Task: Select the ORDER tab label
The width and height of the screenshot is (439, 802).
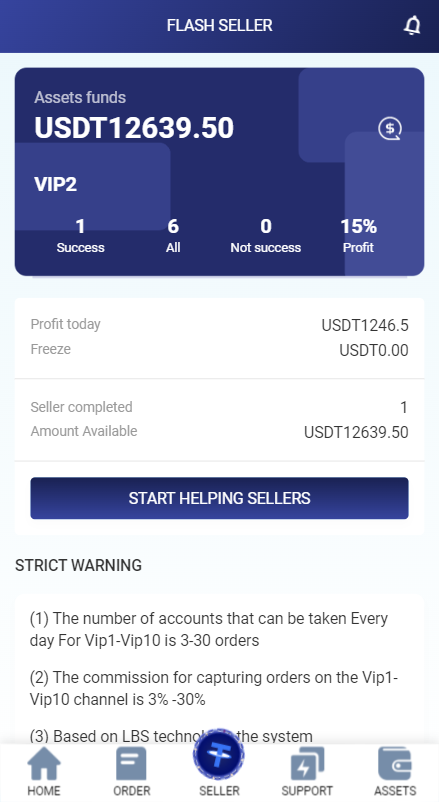Action: pyautogui.click(x=131, y=790)
